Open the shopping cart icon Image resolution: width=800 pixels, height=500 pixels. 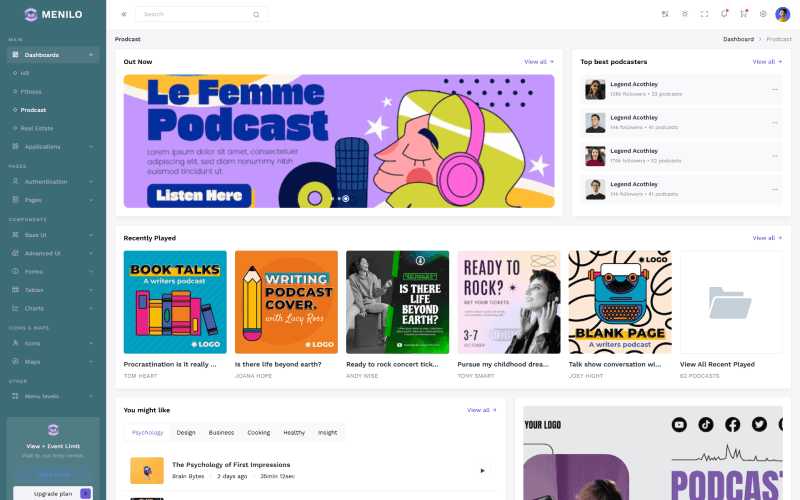743,14
